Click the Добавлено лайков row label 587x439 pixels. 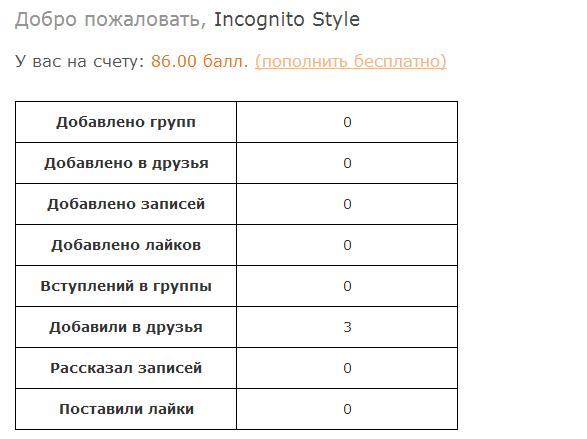click(x=126, y=245)
